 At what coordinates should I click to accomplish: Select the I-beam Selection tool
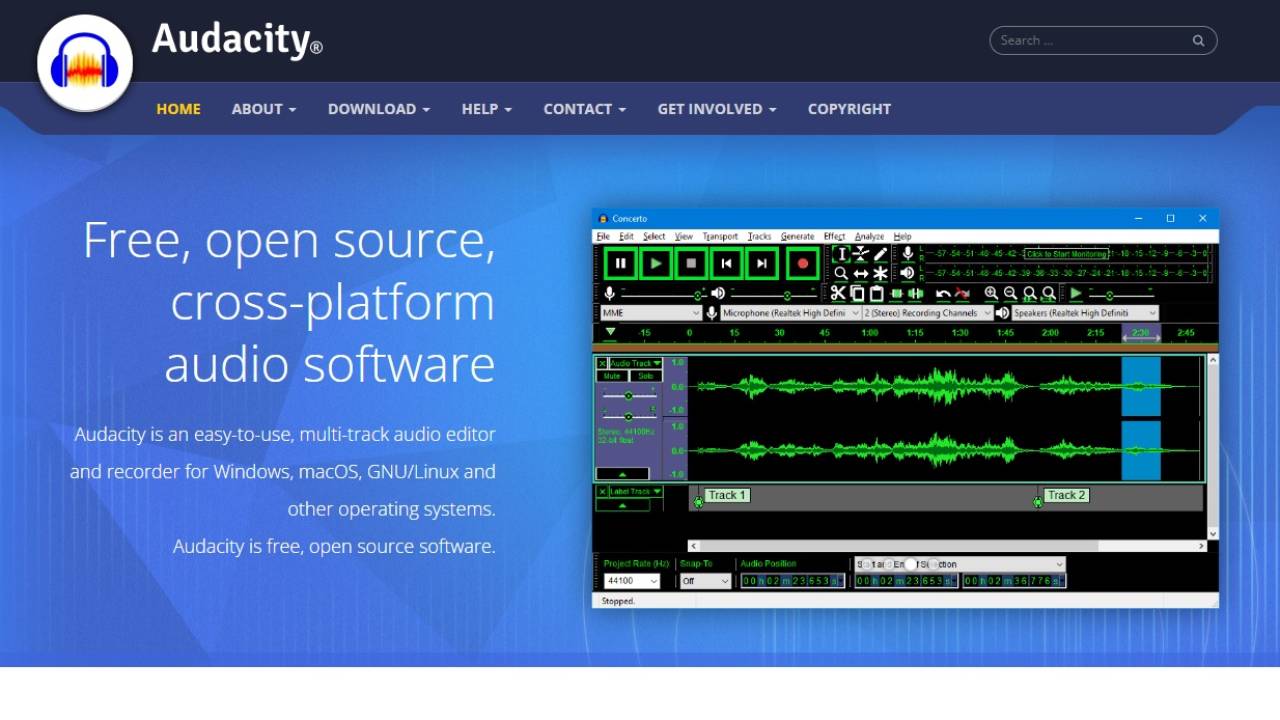(x=841, y=254)
